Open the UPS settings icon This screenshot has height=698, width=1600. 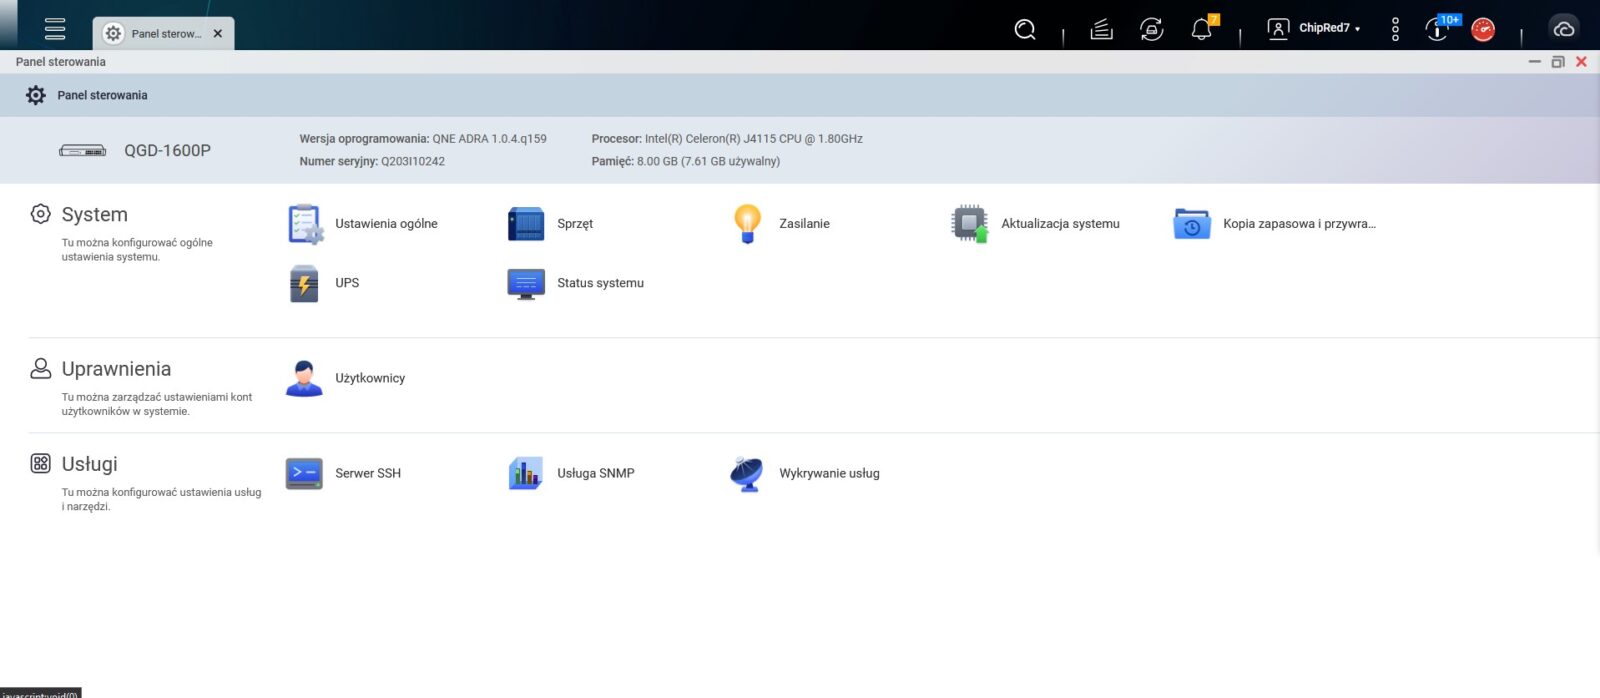(x=305, y=284)
